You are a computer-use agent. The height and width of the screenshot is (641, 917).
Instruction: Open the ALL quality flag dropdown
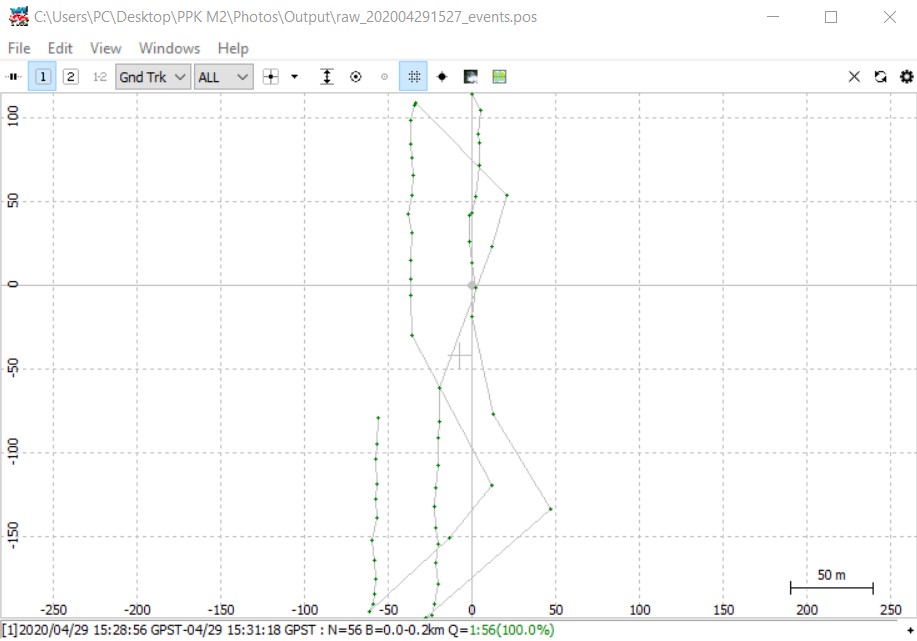coord(223,77)
